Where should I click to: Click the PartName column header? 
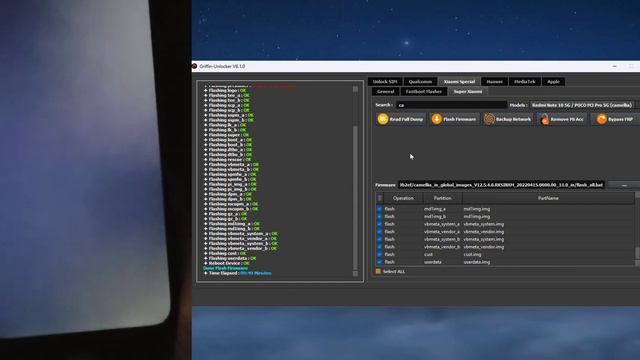pos(548,198)
